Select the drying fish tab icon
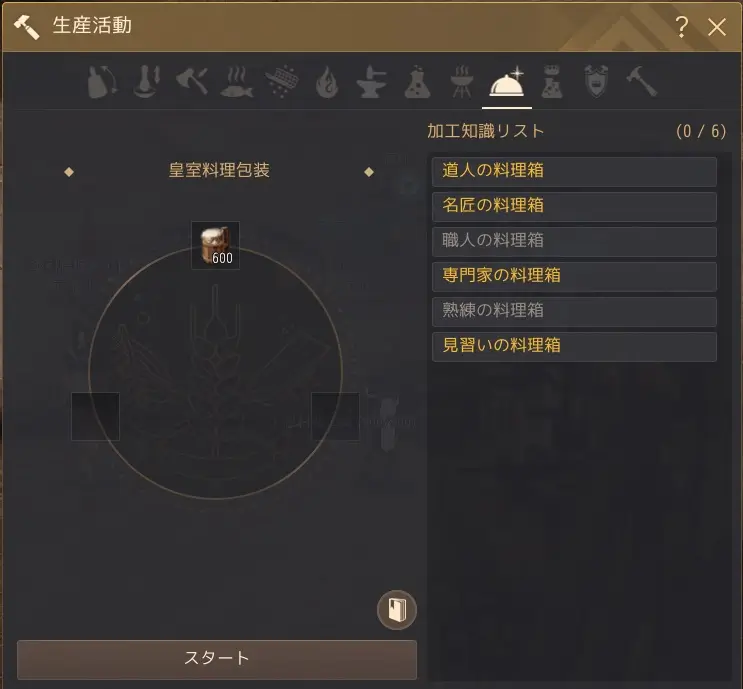The image size is (743, 689). click(237, 82)
